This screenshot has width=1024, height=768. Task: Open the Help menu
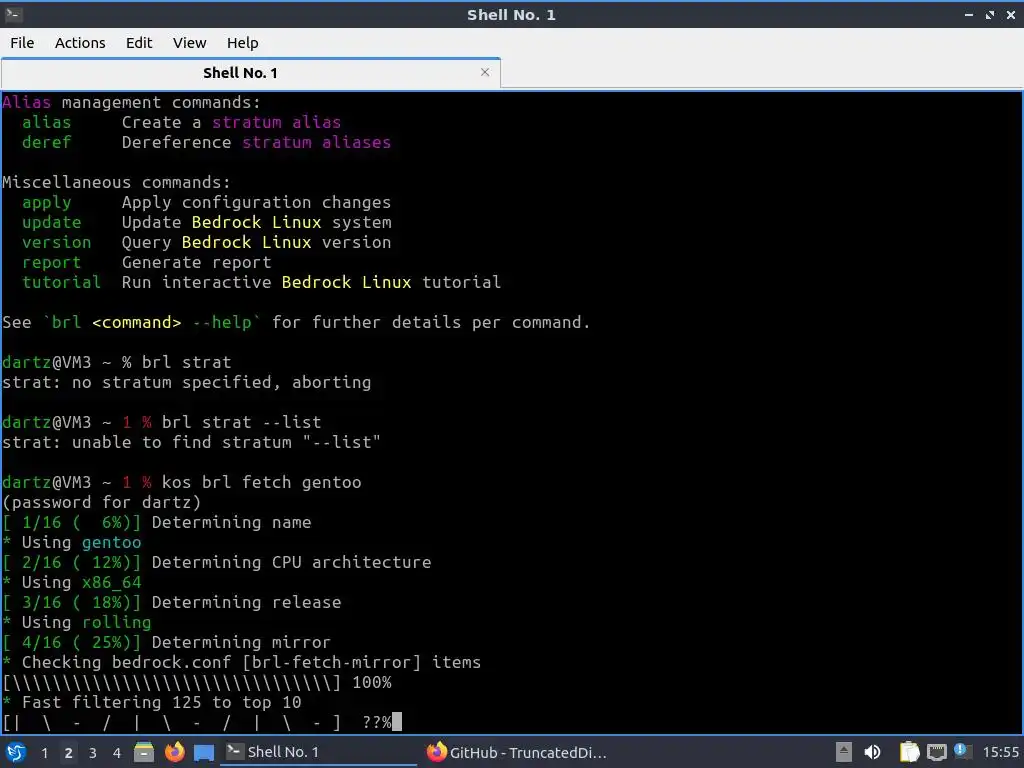click(x=242, y=43)
